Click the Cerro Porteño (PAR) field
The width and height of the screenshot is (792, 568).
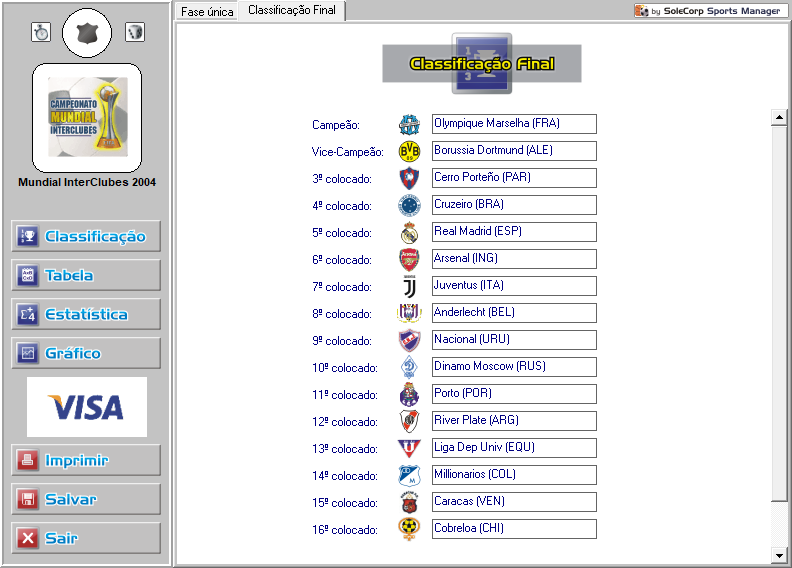(514, 178)
